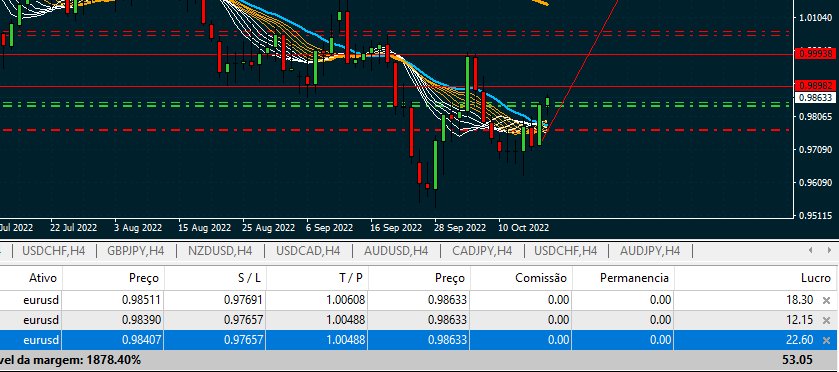Select the open price cell 0.98390

coord(141,320)
